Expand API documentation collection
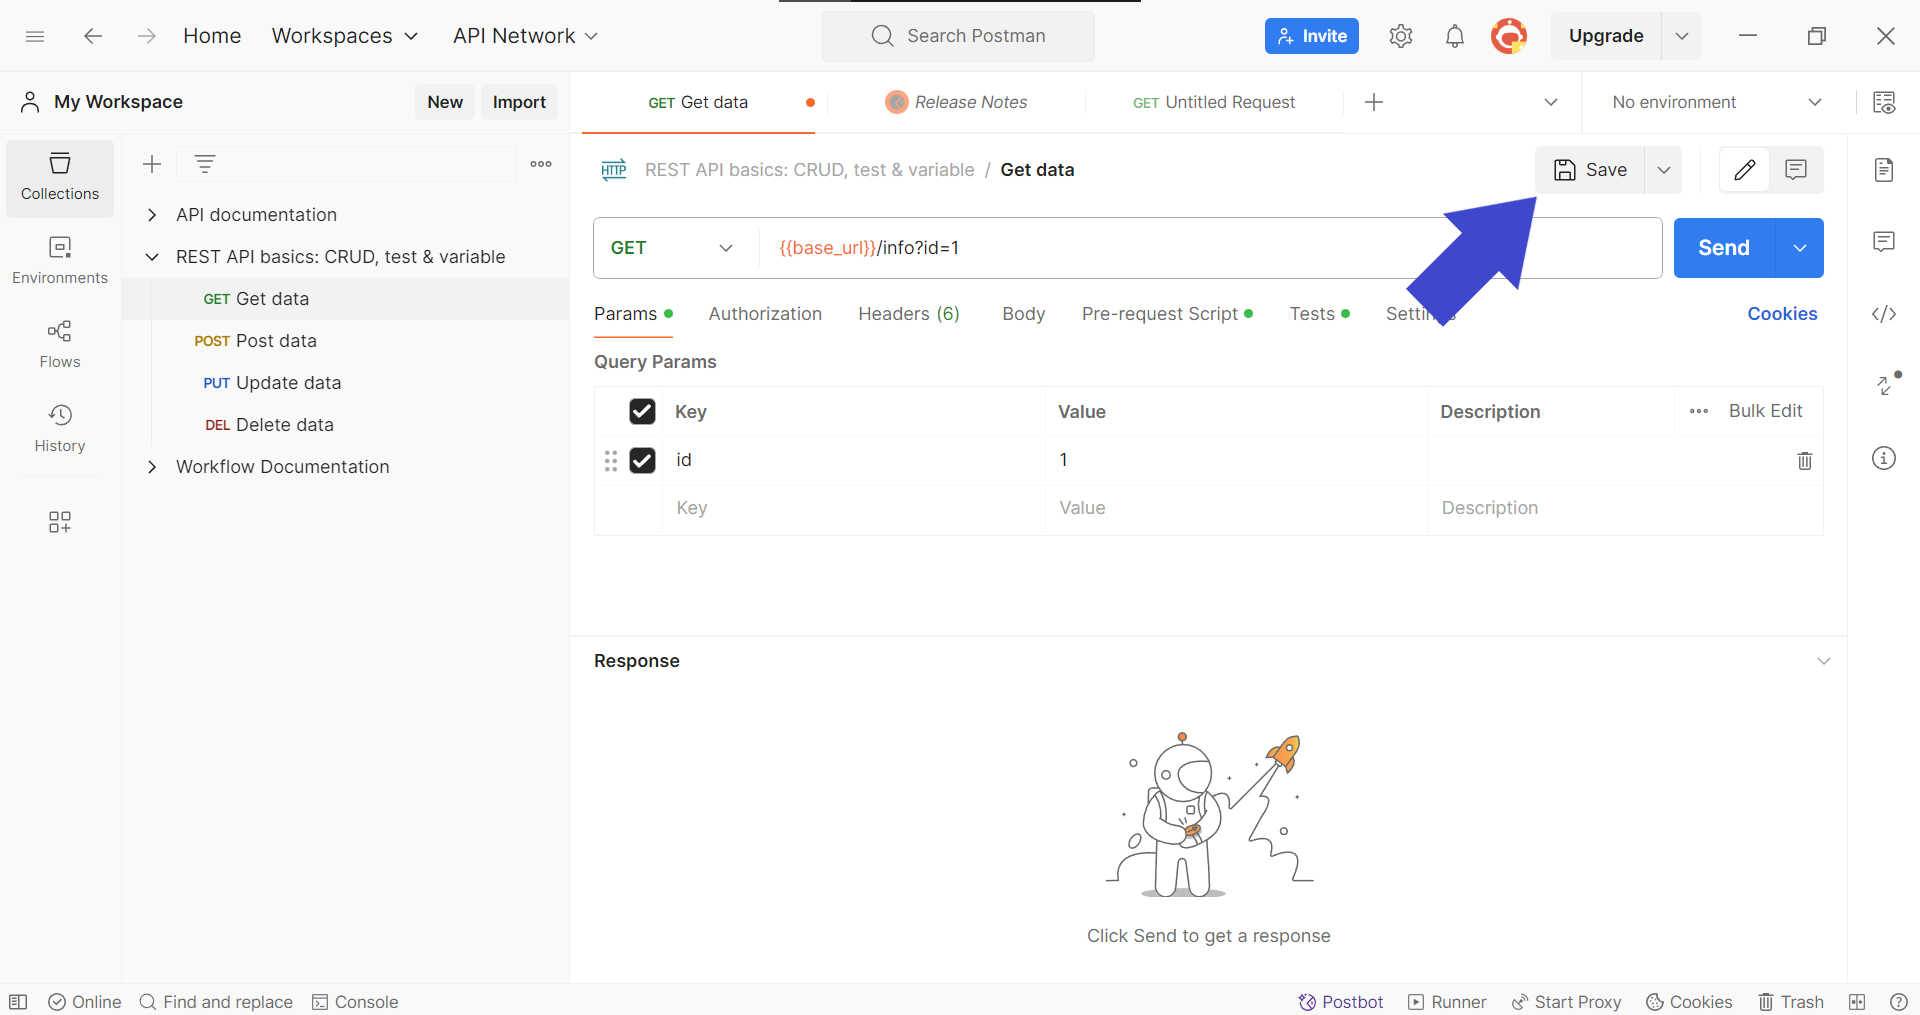Image resolution: width=1920 pixels, height=1015 pixels. pyautogui.click(x=152, y=215)
